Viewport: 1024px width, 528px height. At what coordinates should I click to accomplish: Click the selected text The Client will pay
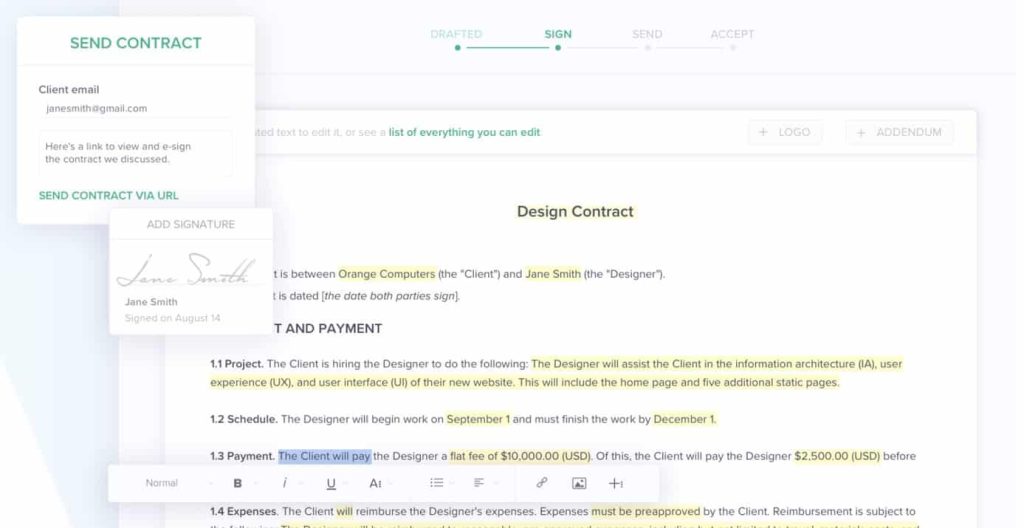coord(325,456)
